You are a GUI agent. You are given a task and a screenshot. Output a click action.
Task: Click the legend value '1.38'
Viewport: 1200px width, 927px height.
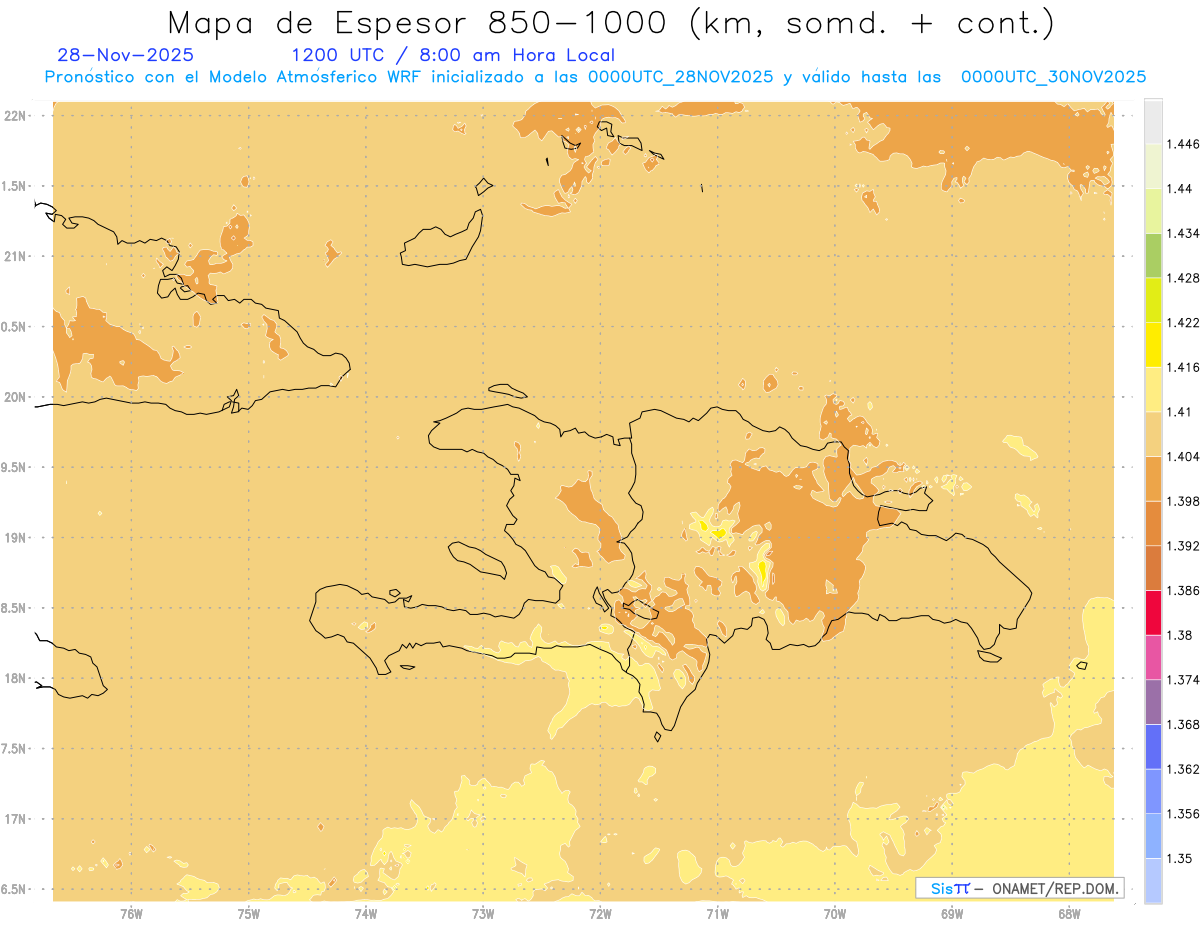(1178, 635)
